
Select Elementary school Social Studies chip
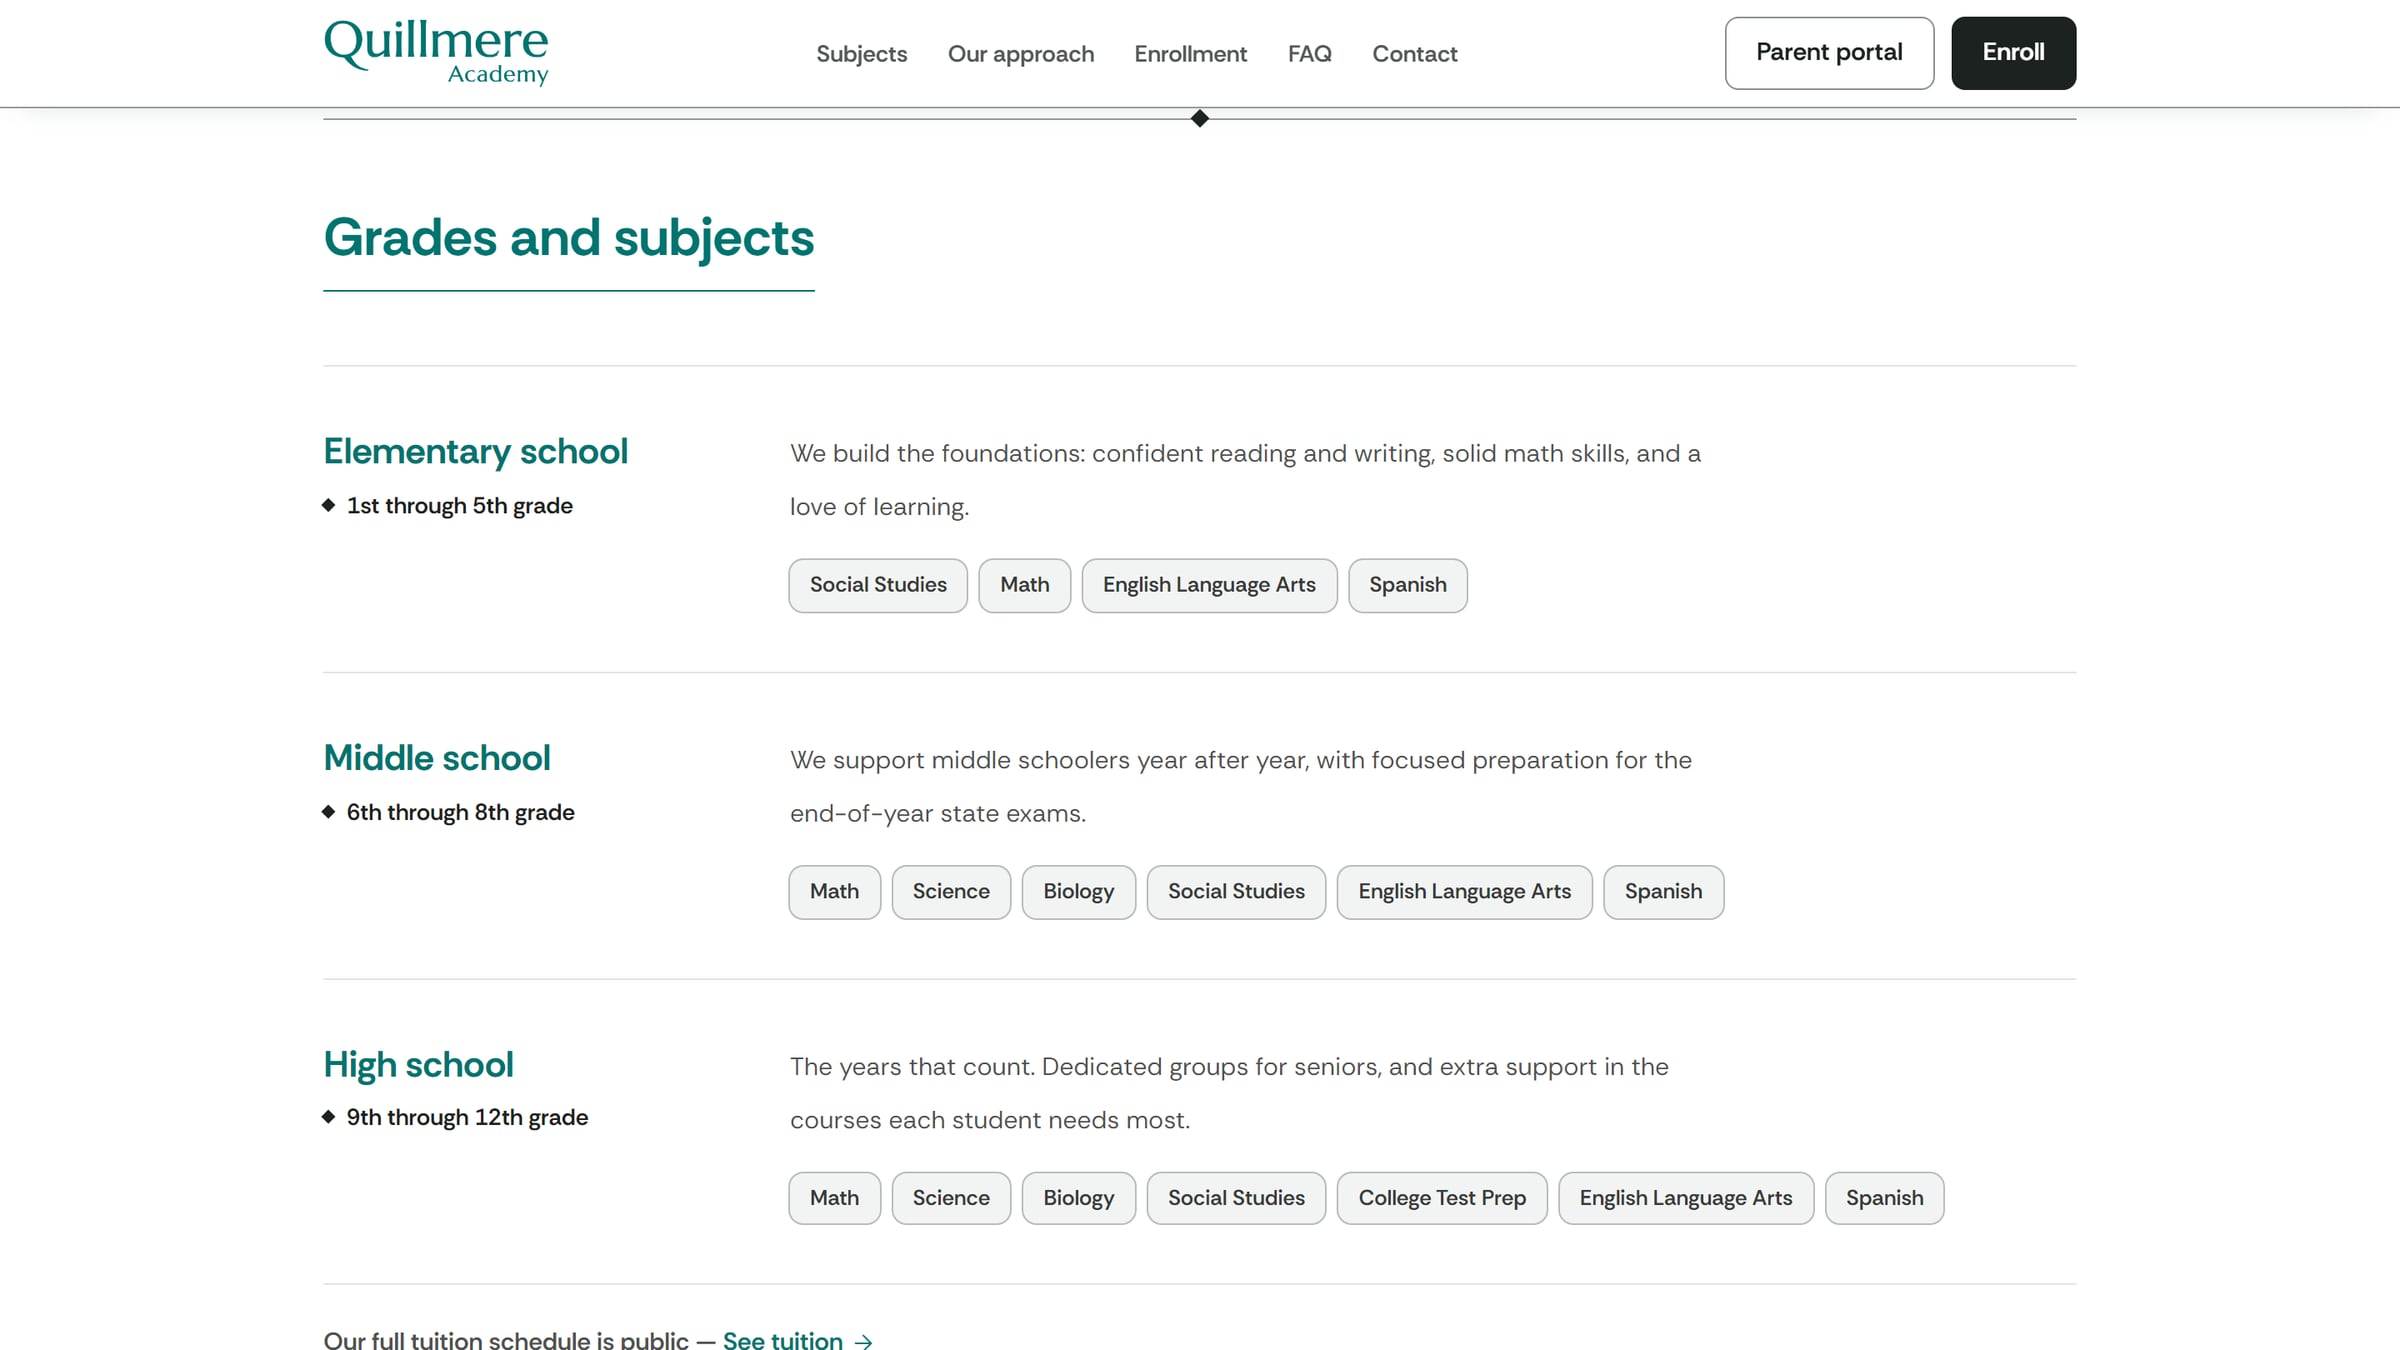click(878, 585)
